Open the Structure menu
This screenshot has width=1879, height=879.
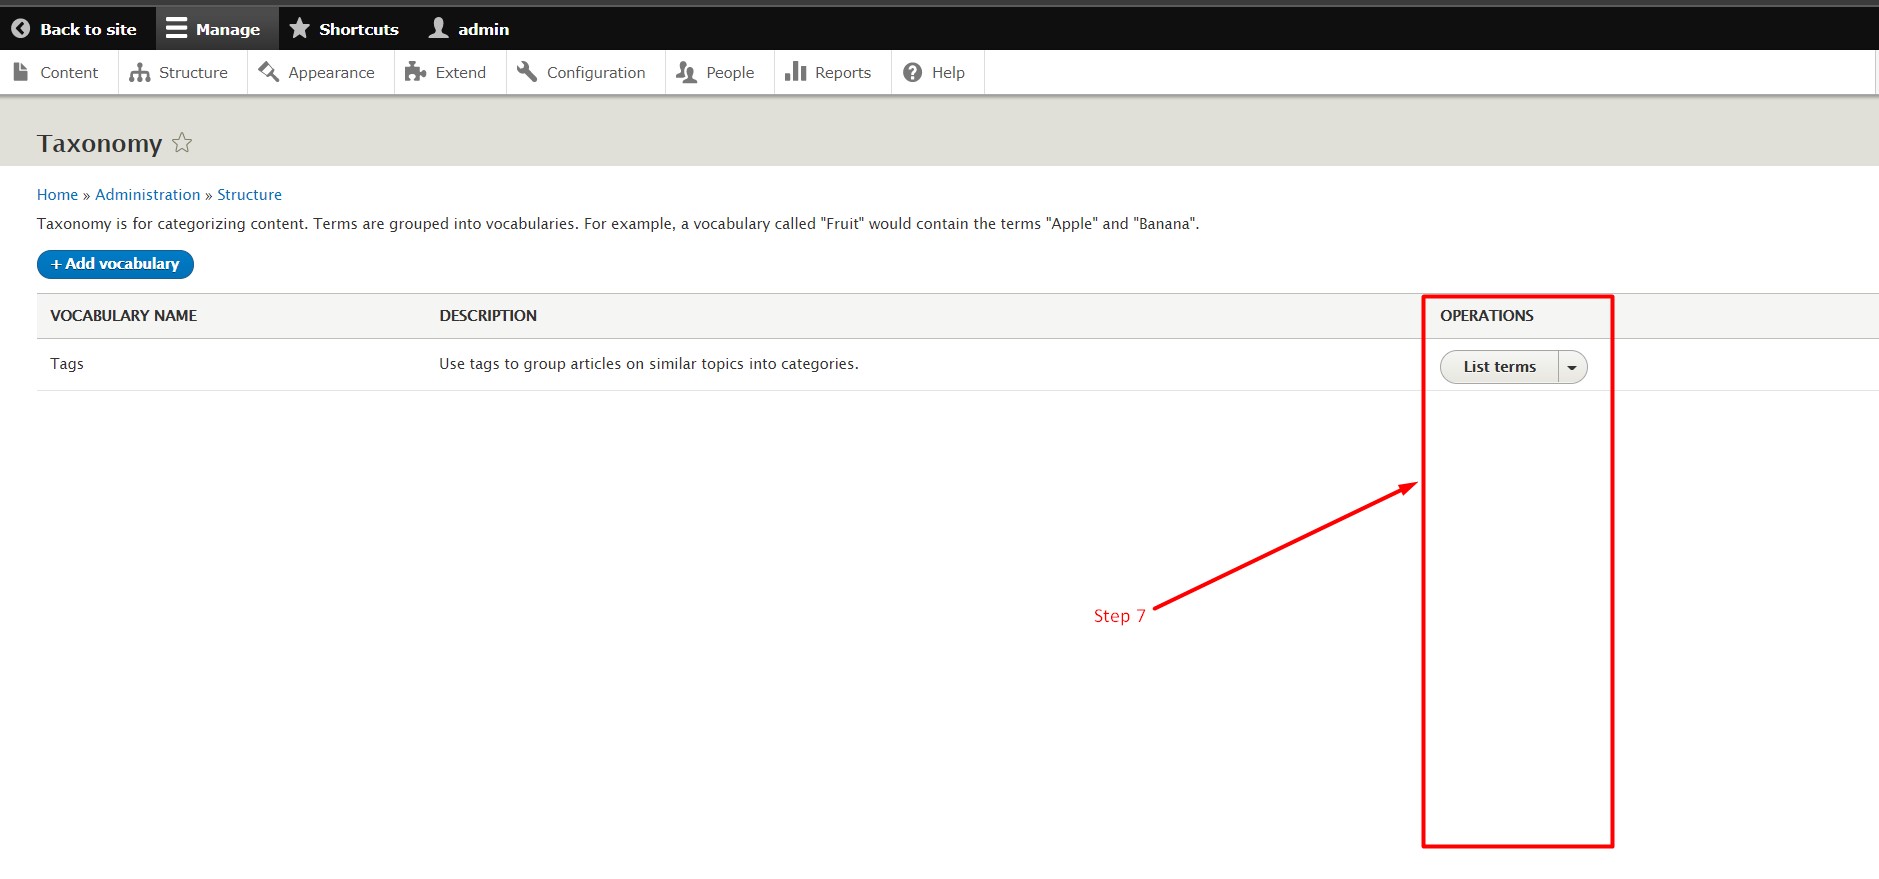pyautogui.click(x=182, y=72)
